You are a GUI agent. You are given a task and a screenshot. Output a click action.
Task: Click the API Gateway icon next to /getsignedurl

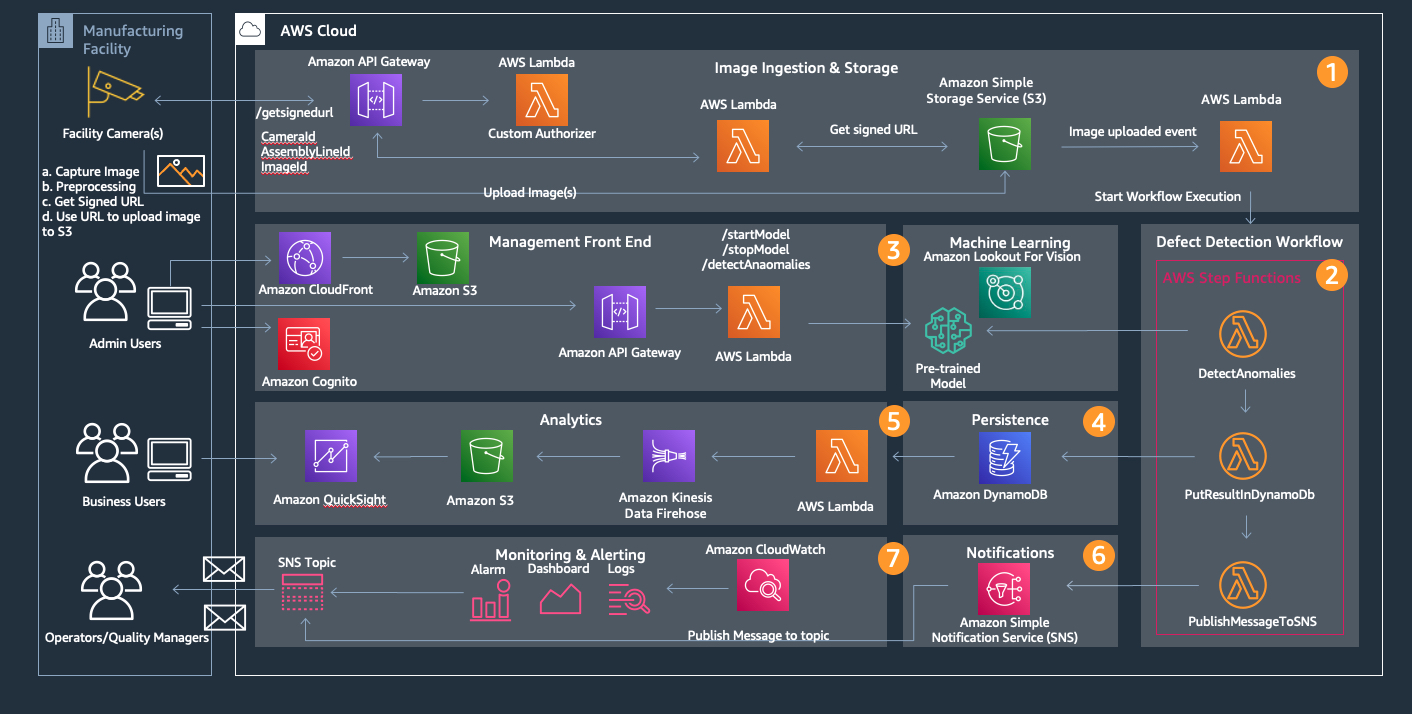pyautogui.click(x=375, y=100)
